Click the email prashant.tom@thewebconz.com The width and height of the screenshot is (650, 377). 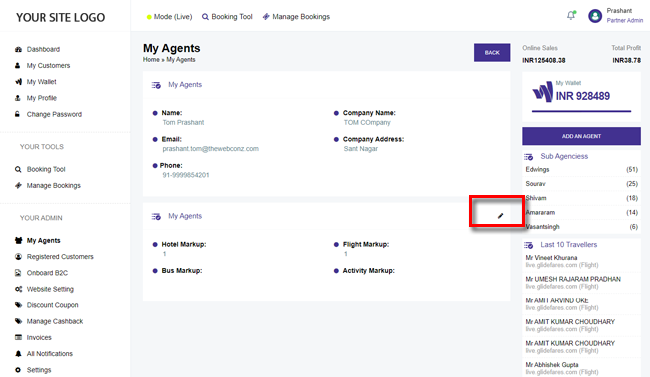point(211,148)
